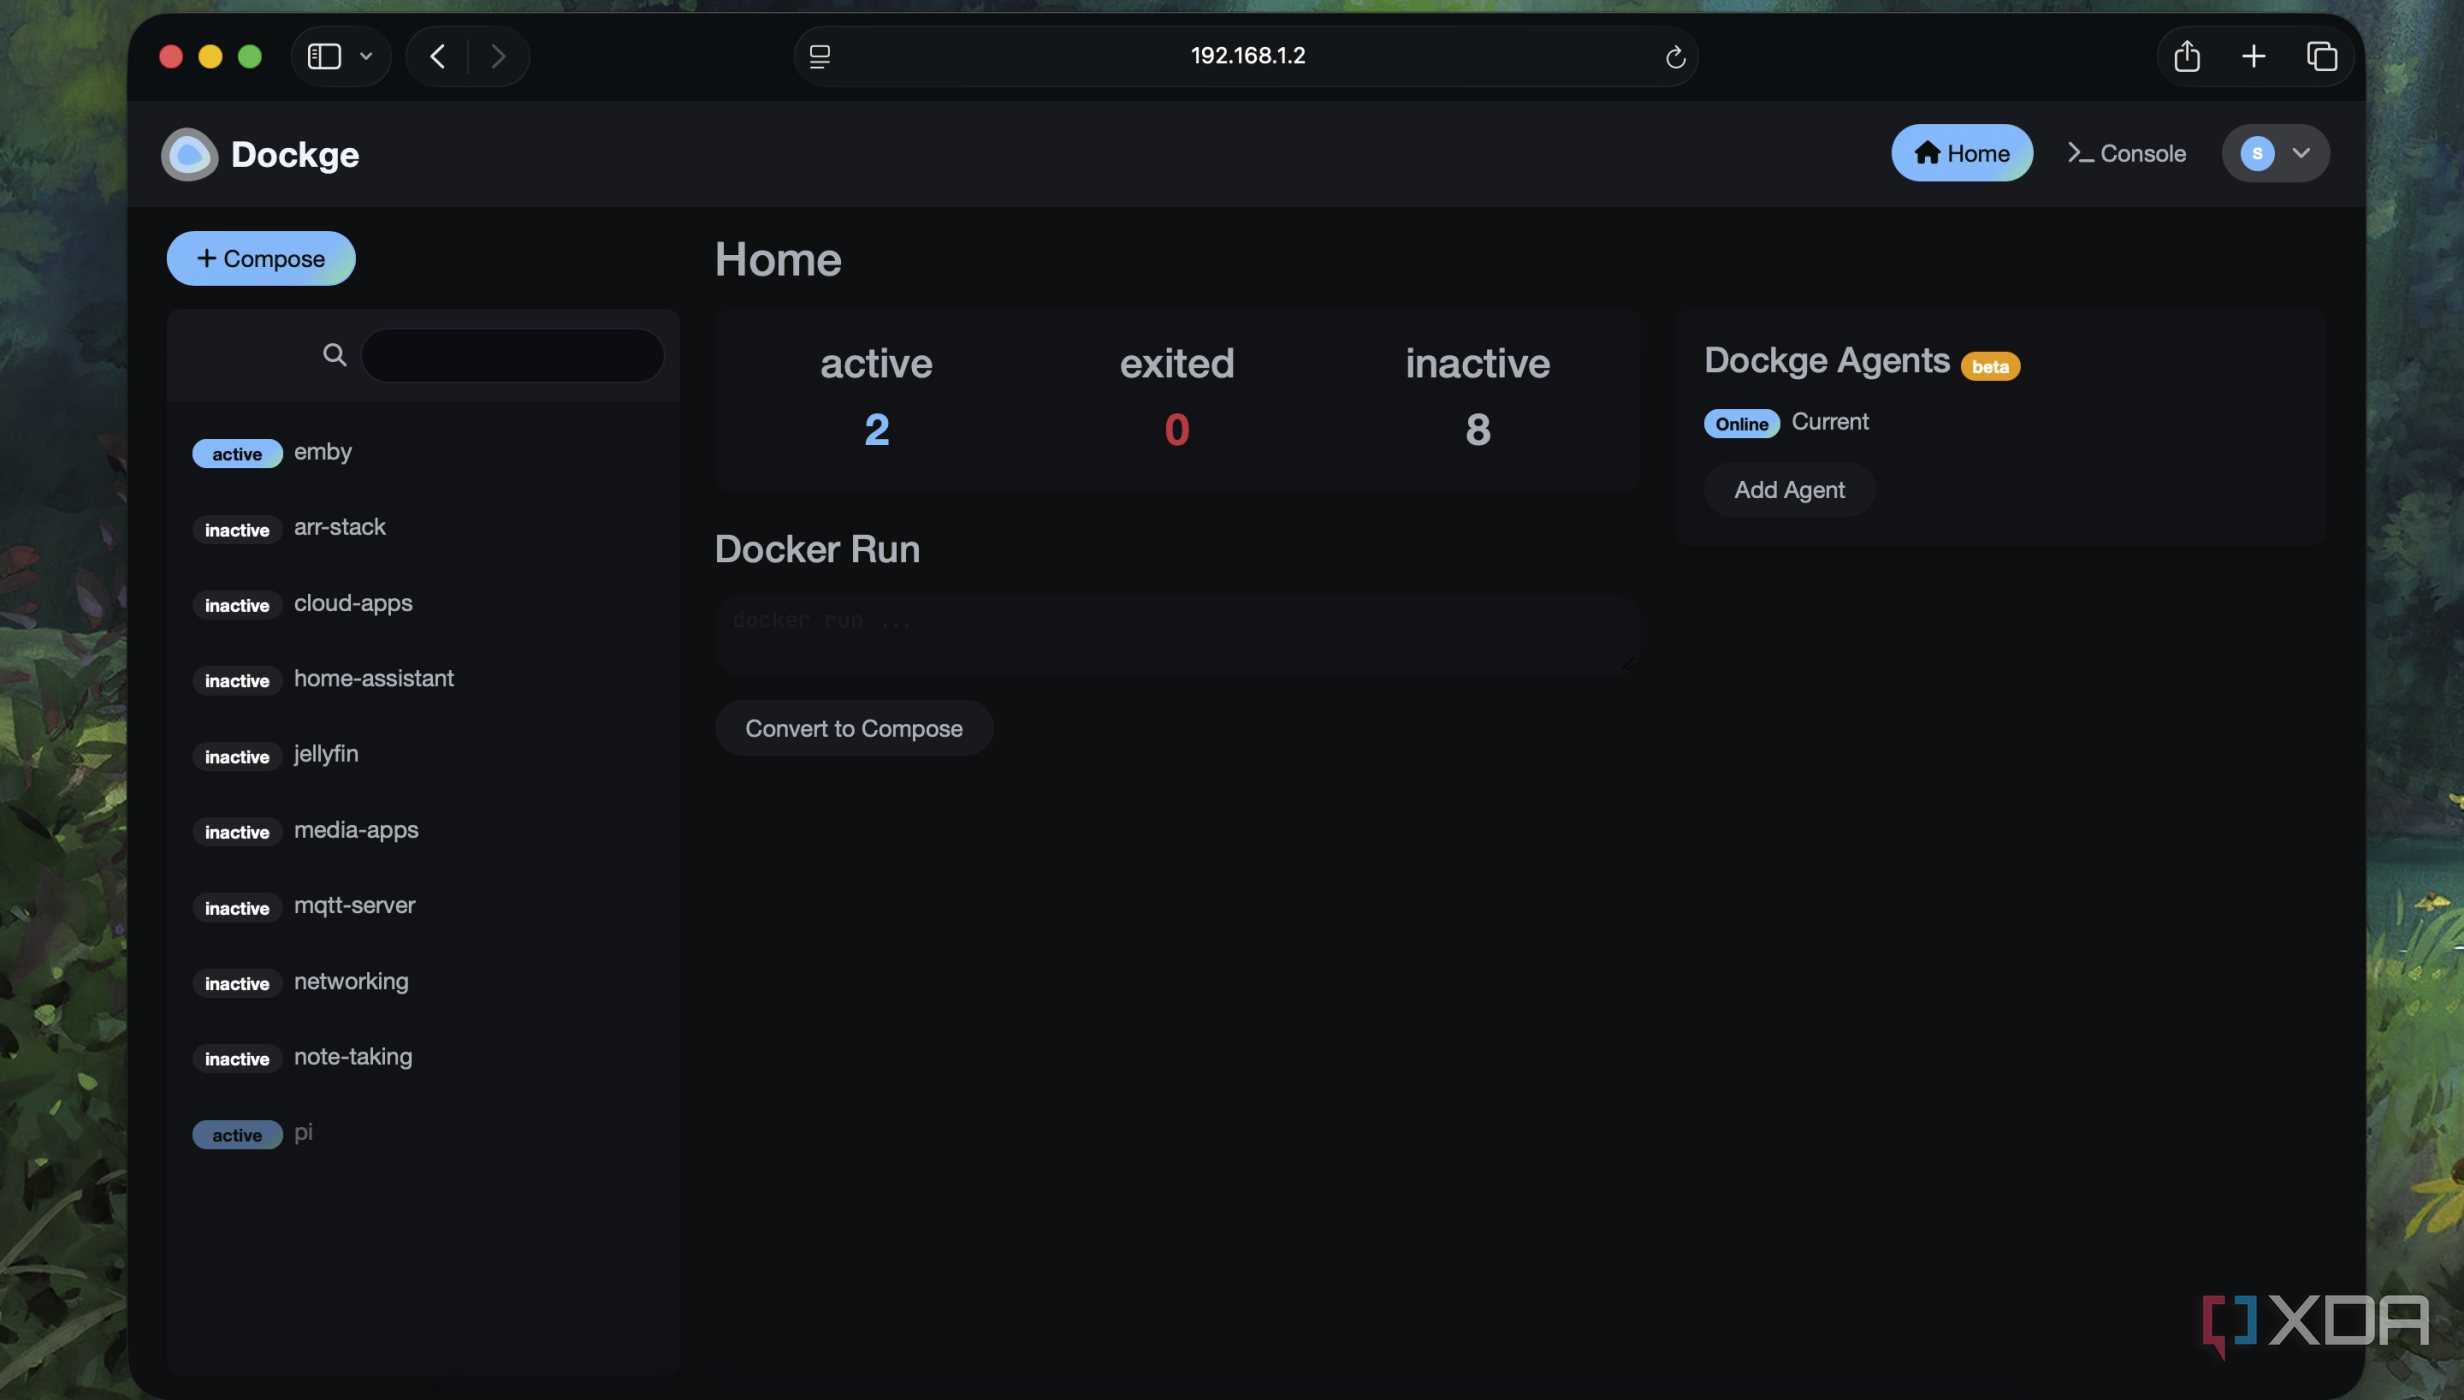Viewport: 2464px width, 1400px height.
Task: Select the cloud-apps stack
Action: pos(423,604)
